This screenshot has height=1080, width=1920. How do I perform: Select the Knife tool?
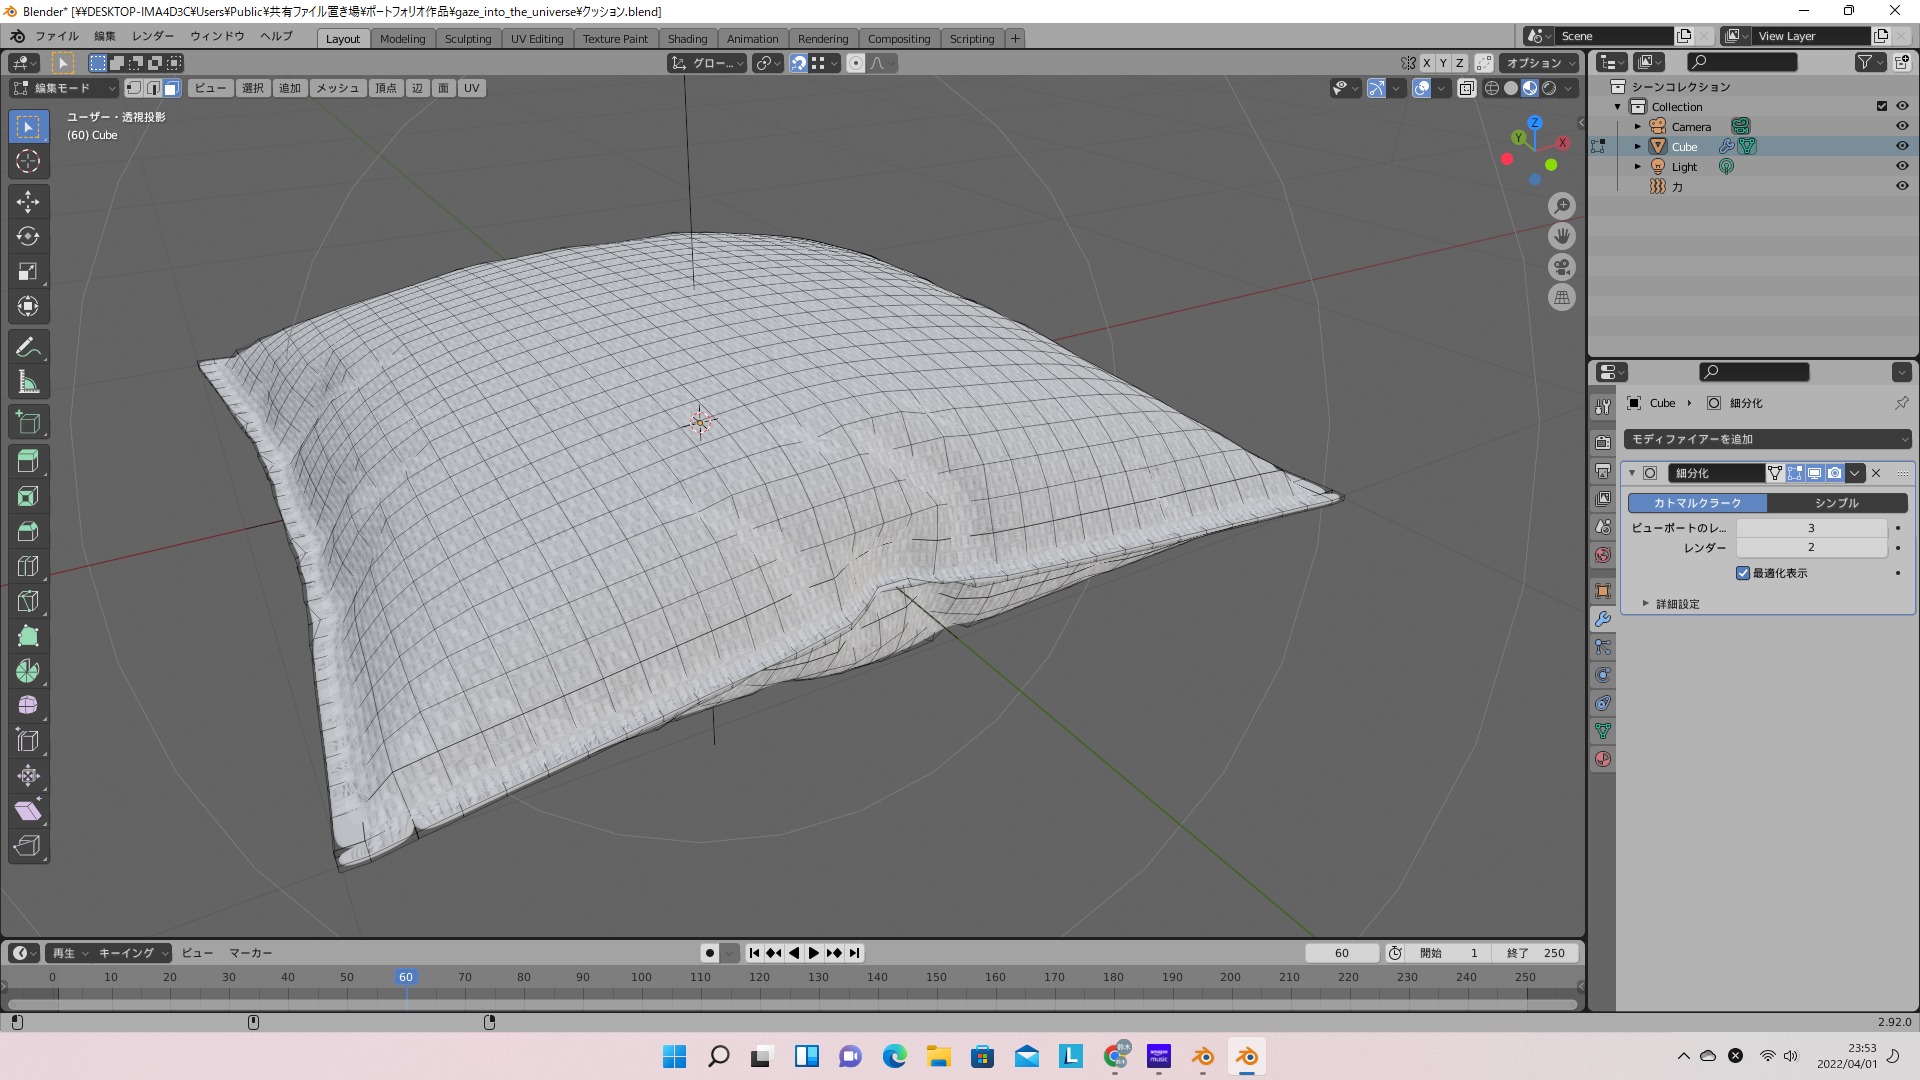pyautogui.click(x=28, y=601)
